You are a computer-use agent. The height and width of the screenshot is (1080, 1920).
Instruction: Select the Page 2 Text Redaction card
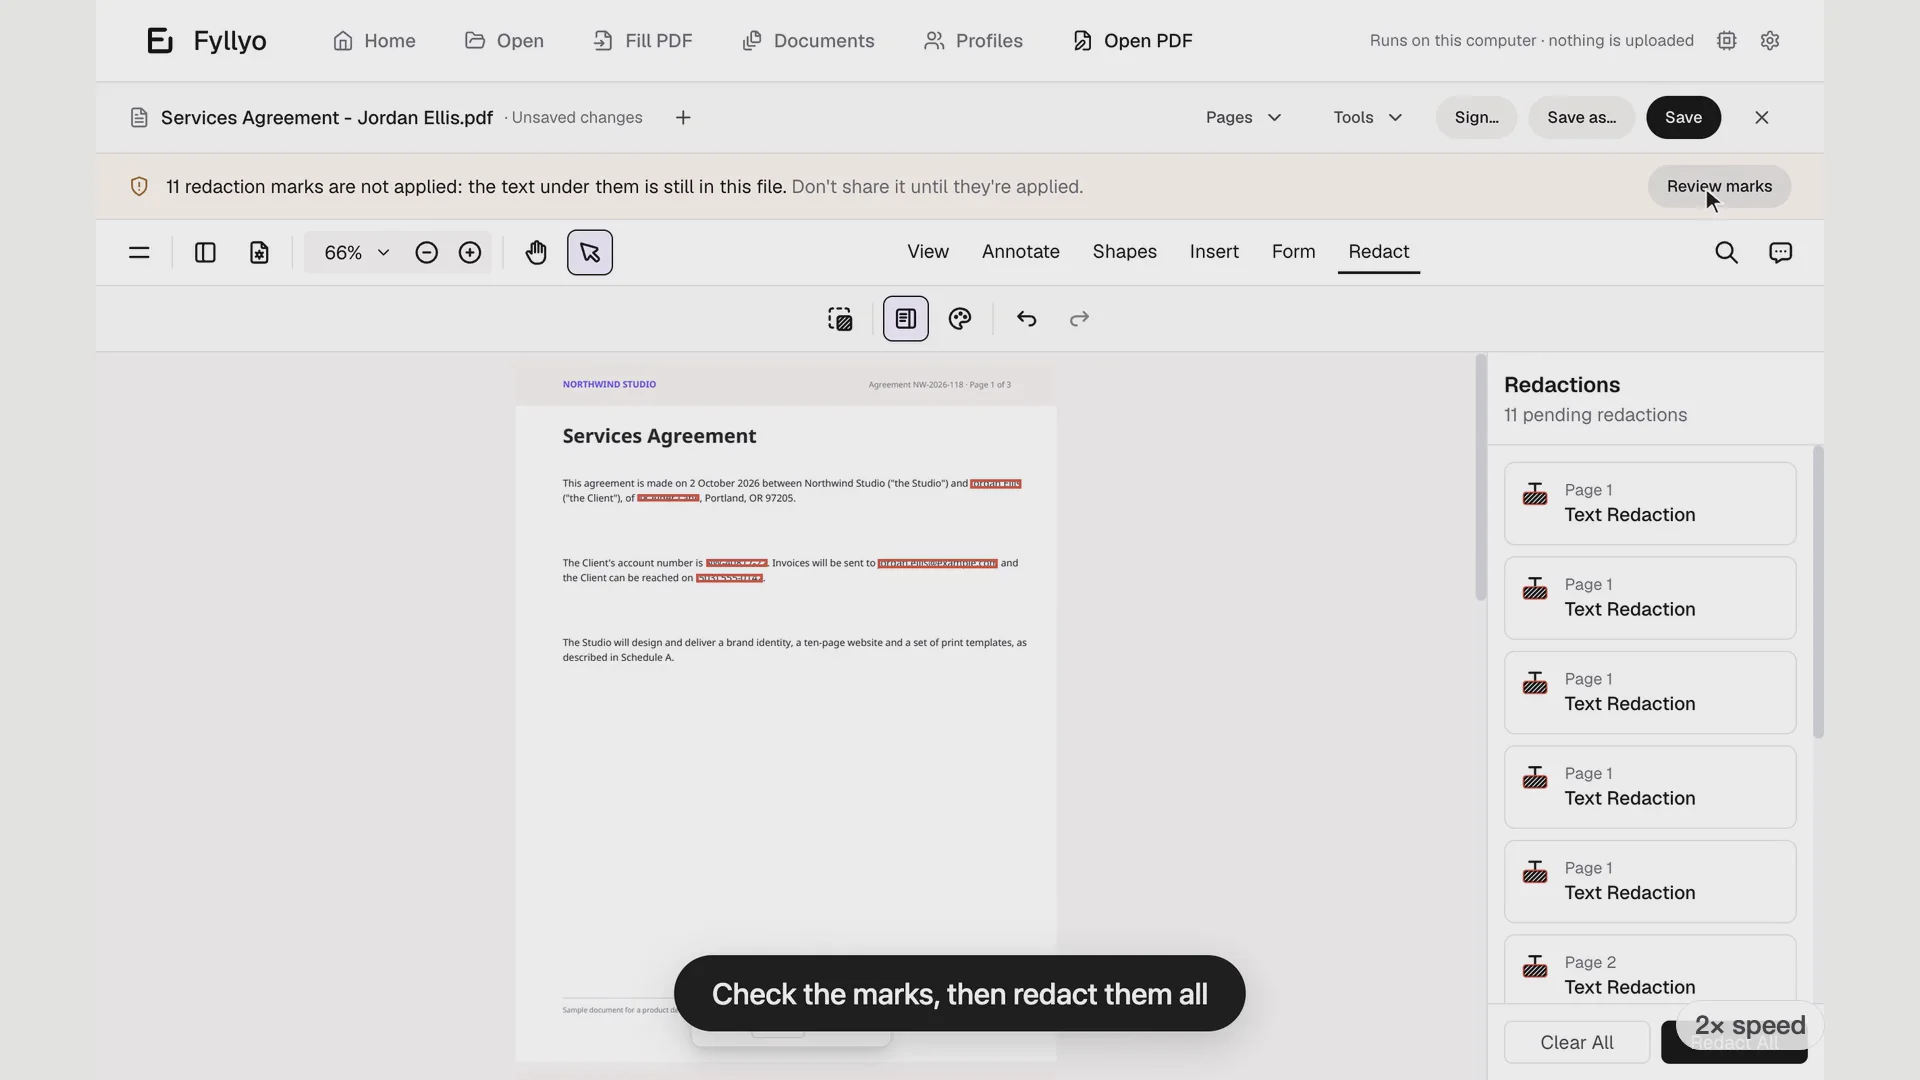tap(1650, 971)
